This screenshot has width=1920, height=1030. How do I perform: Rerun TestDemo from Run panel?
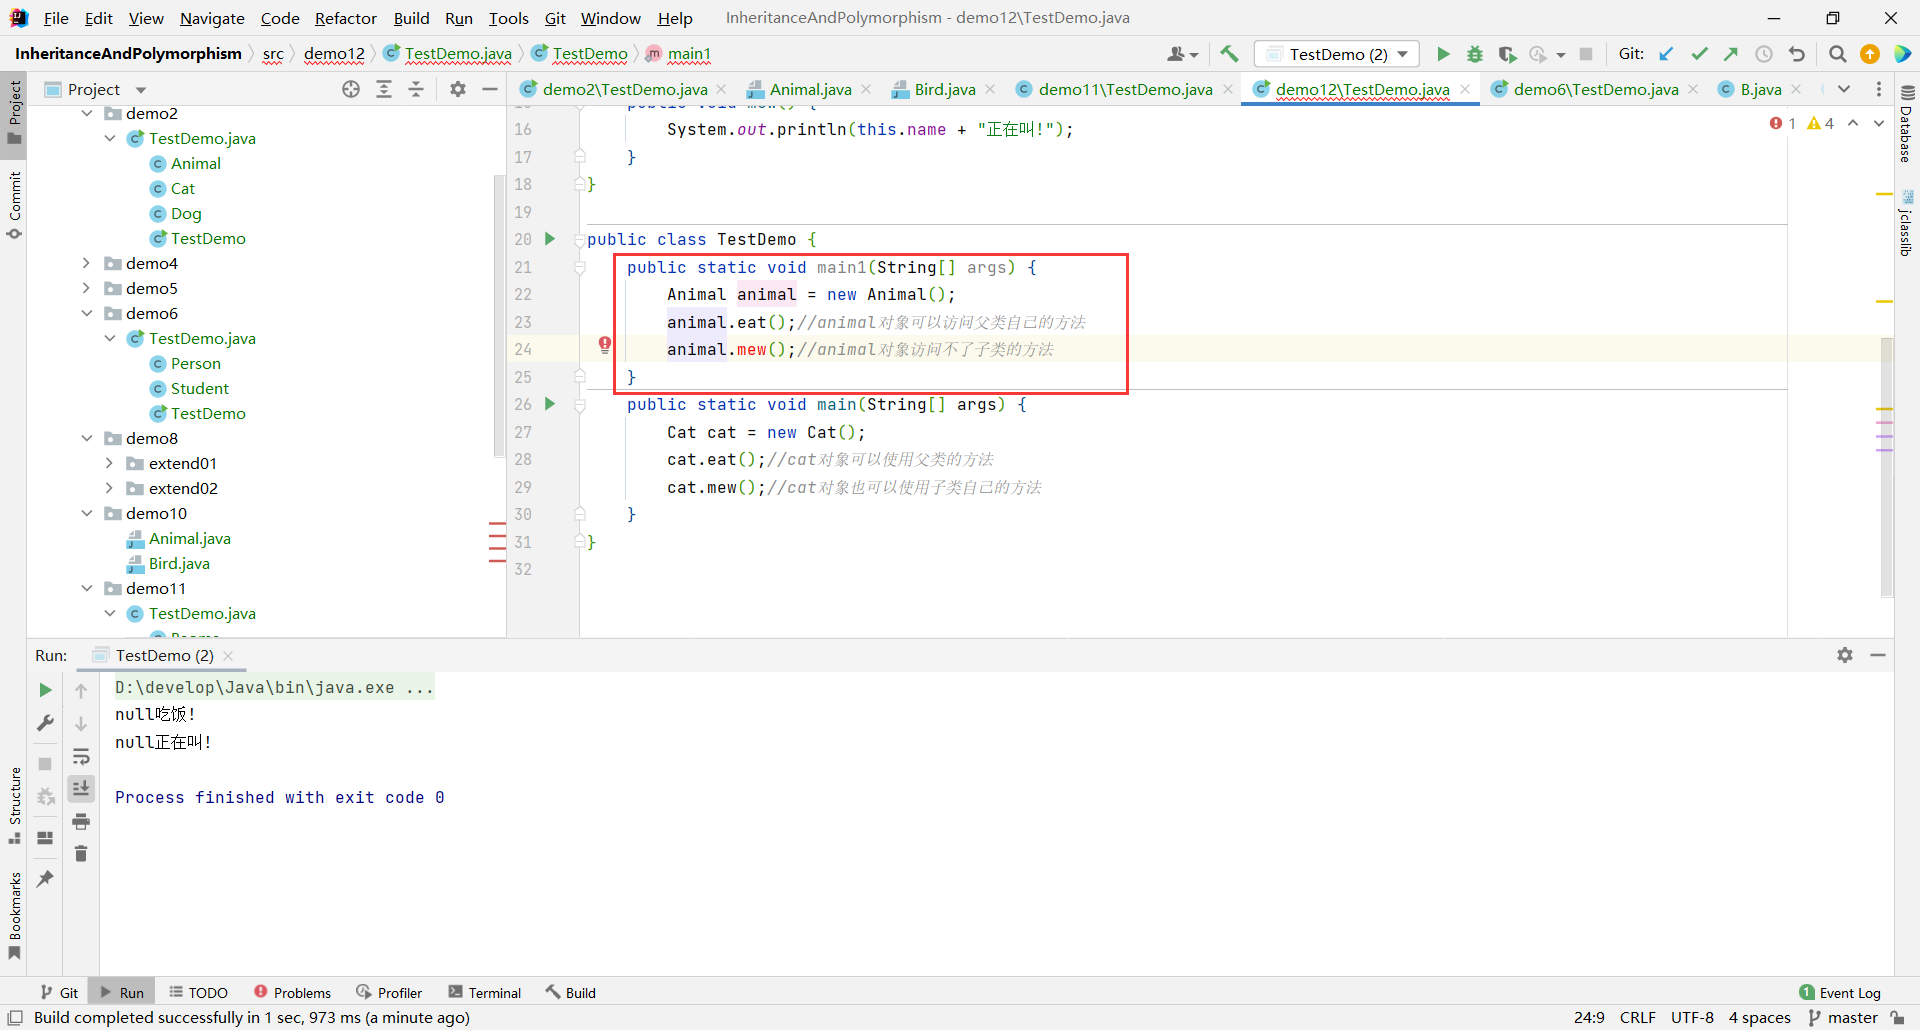(45, 690)
